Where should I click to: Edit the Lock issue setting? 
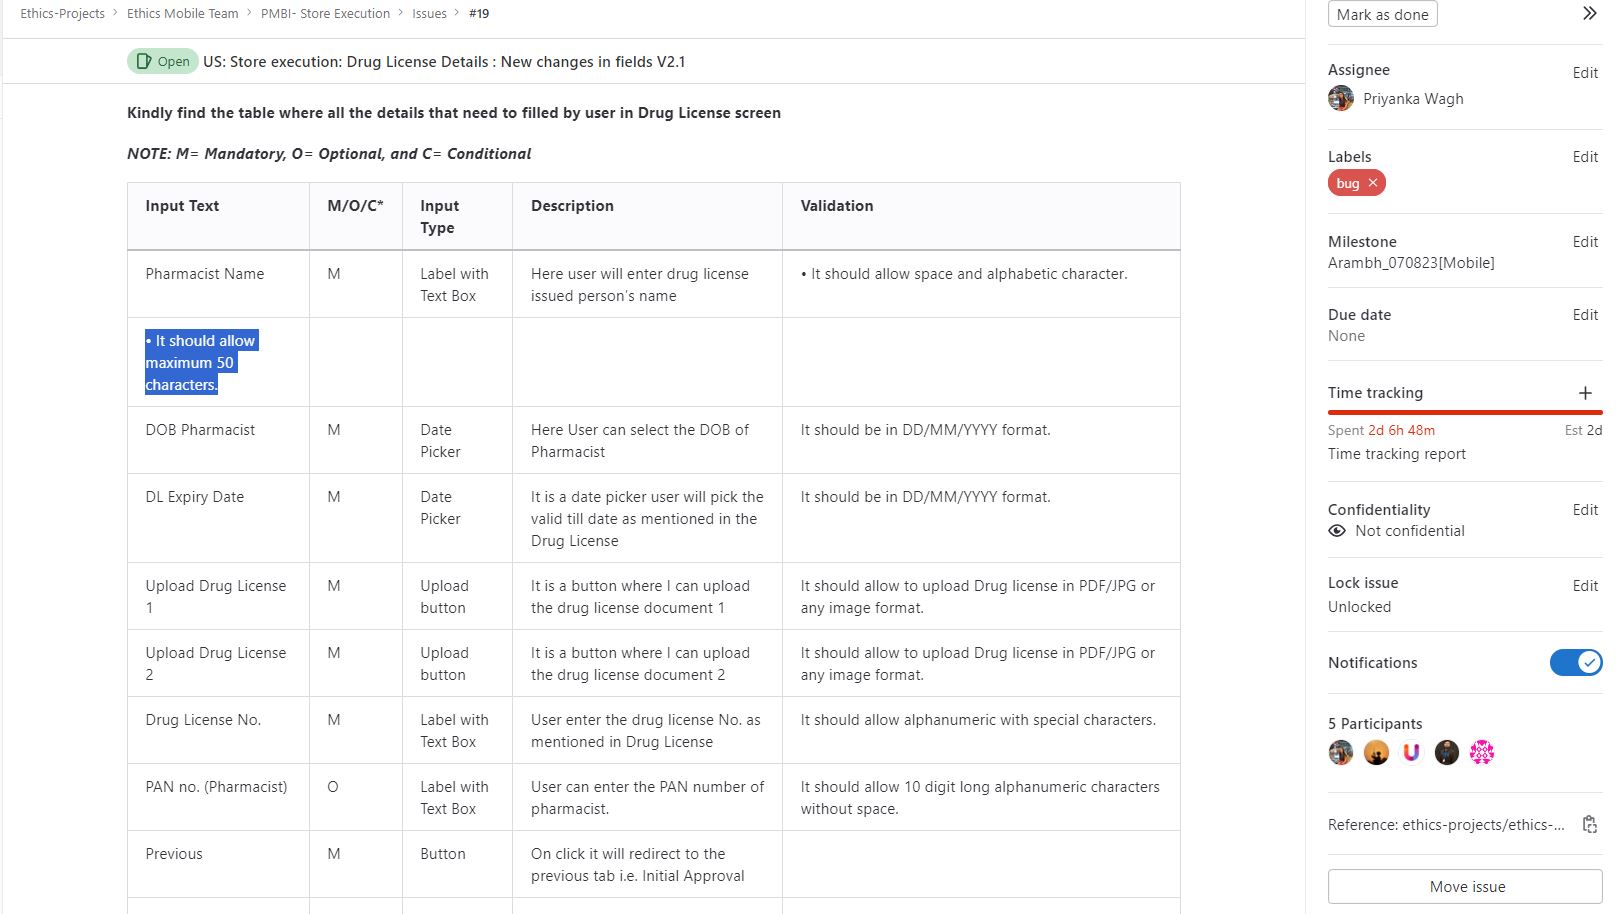[x=1584, y=586]
